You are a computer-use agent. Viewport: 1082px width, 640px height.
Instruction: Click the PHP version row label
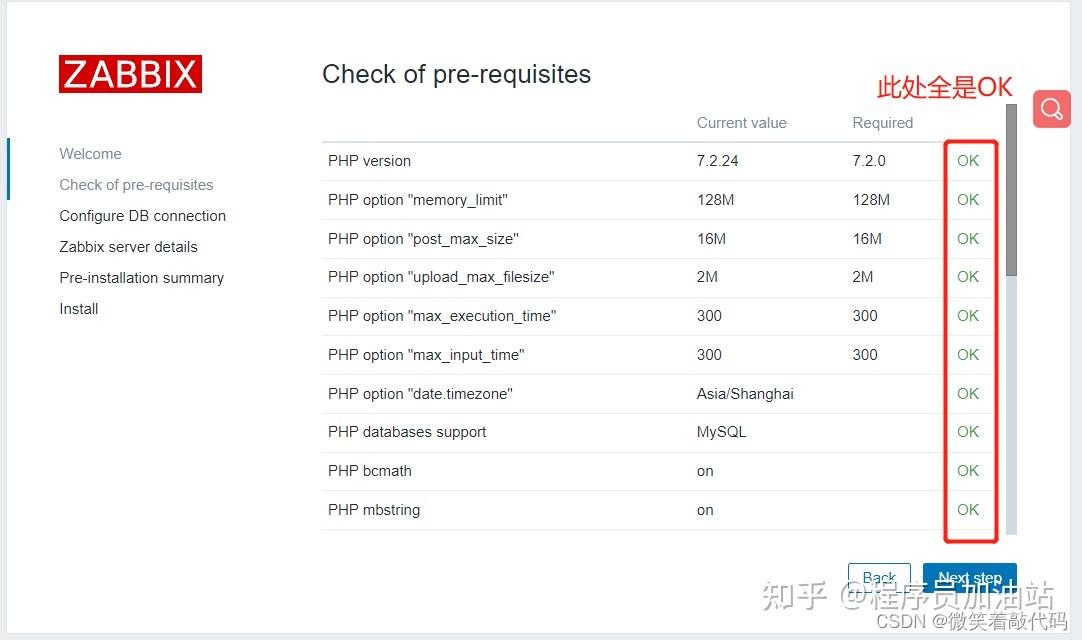click(369, 161)
